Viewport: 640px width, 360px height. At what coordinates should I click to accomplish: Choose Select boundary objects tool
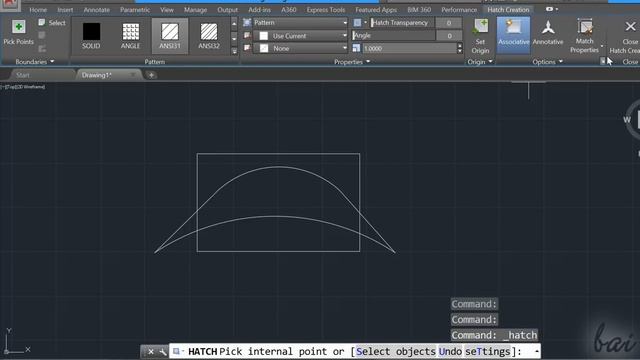52,23
